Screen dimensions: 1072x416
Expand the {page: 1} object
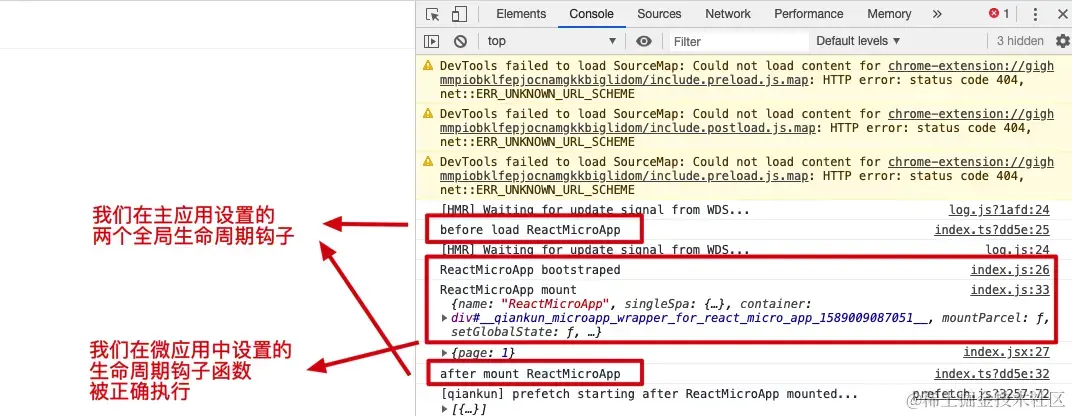point(445,352)
